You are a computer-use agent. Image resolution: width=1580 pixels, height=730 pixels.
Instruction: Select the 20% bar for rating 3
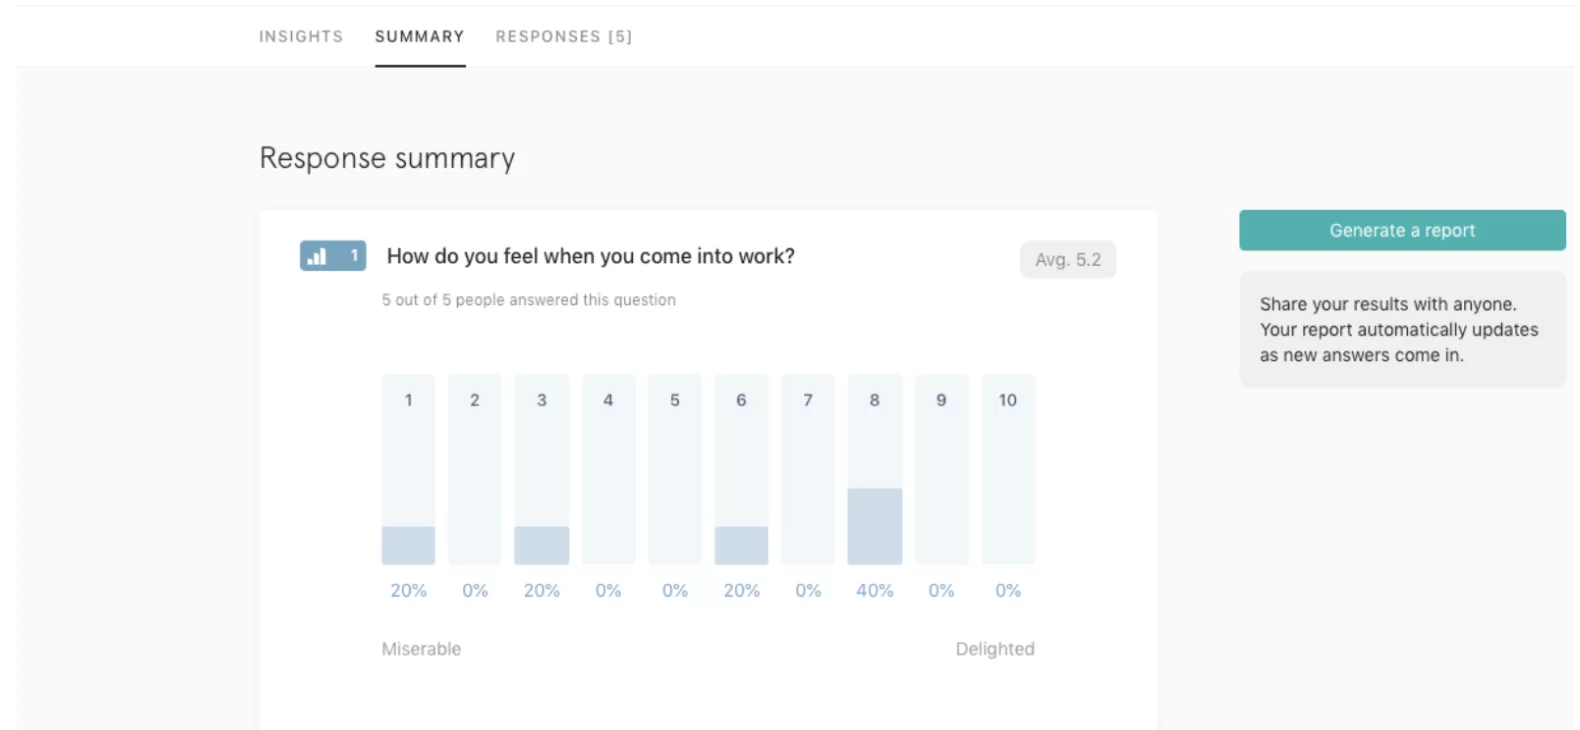(x=542, y=545)
